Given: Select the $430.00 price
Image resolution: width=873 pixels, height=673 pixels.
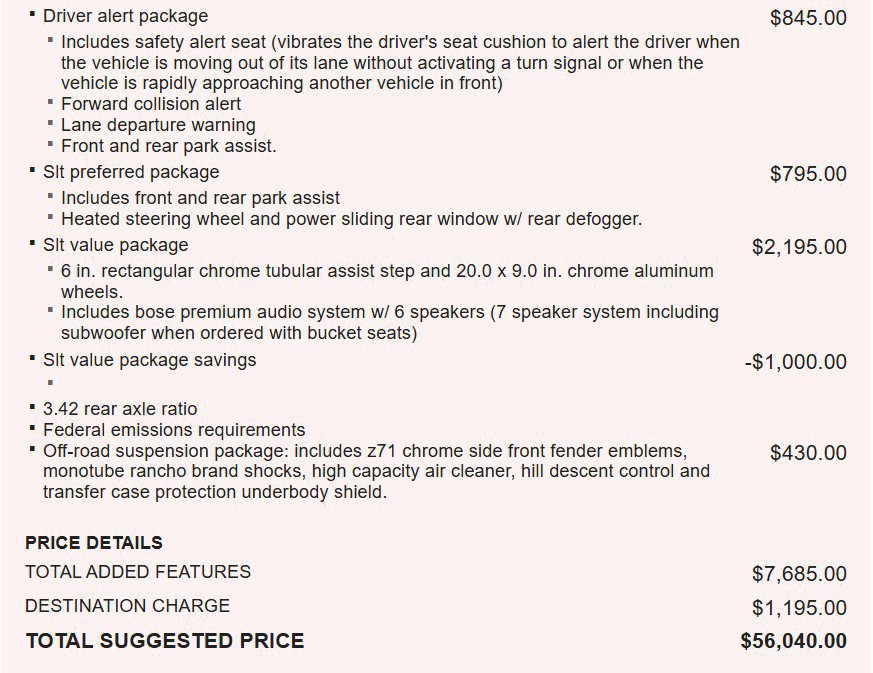Looking at the screenshot, I should (808, 453).
